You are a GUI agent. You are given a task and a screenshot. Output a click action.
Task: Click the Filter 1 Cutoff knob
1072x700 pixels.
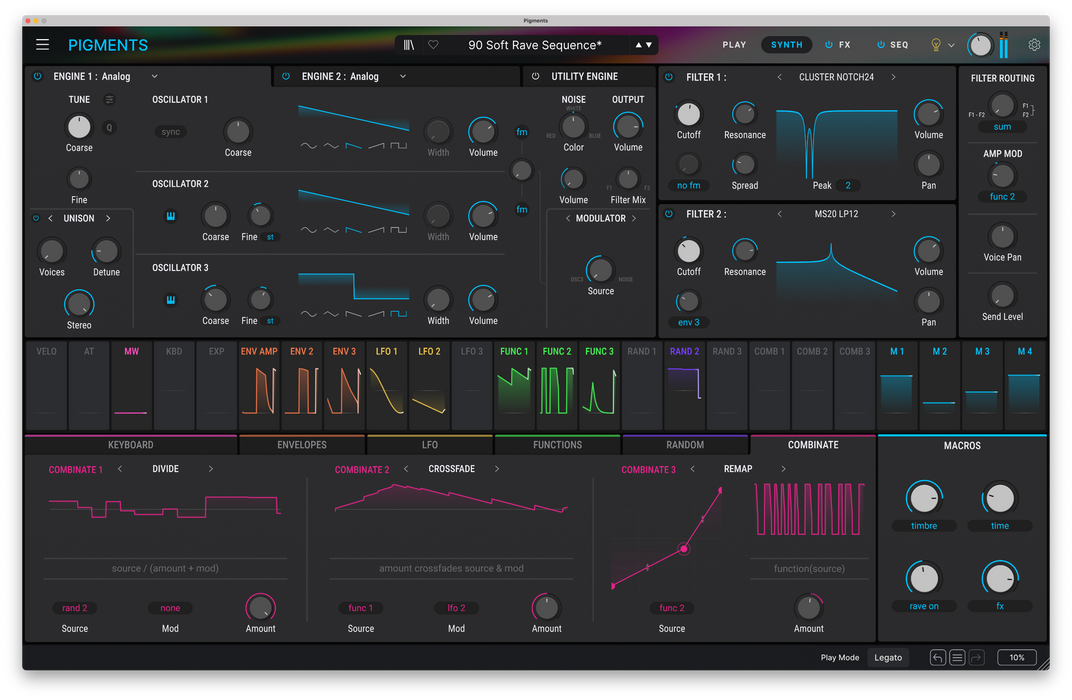[688, 114]
